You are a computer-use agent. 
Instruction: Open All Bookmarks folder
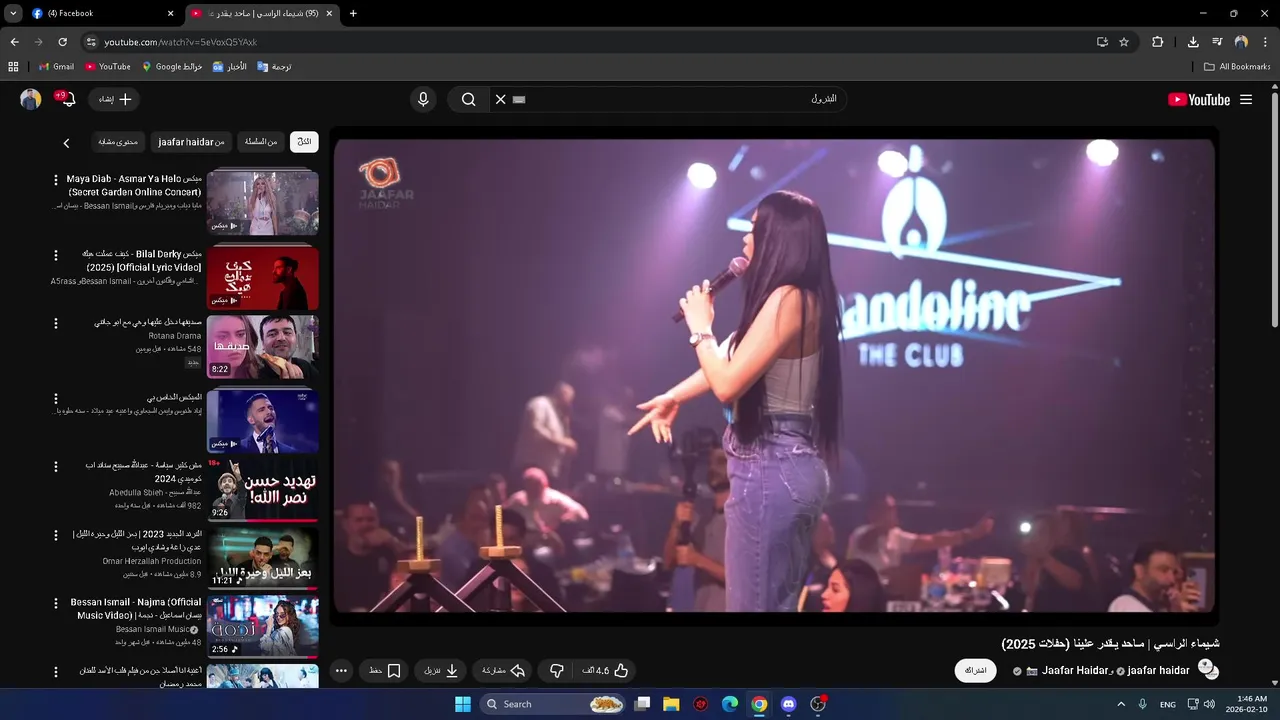(1237, 66)
